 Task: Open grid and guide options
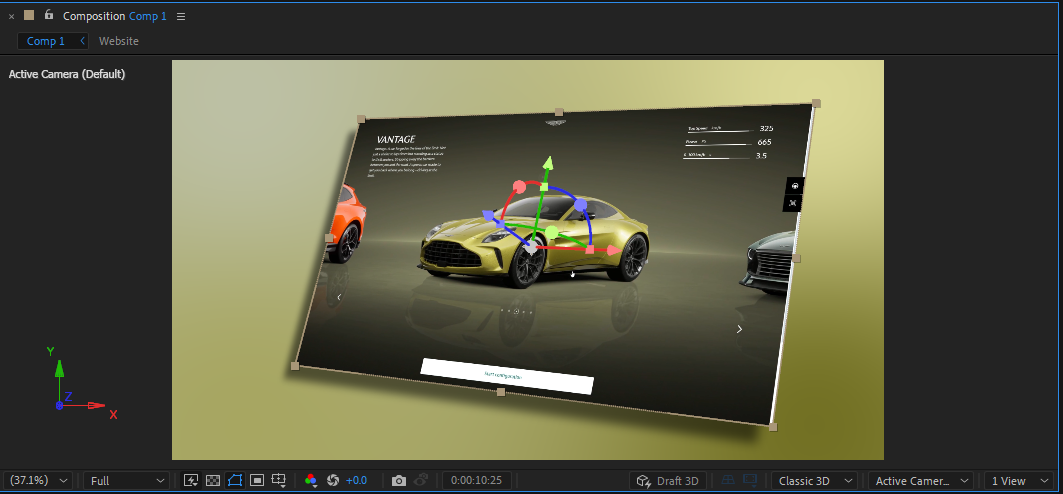280,481
